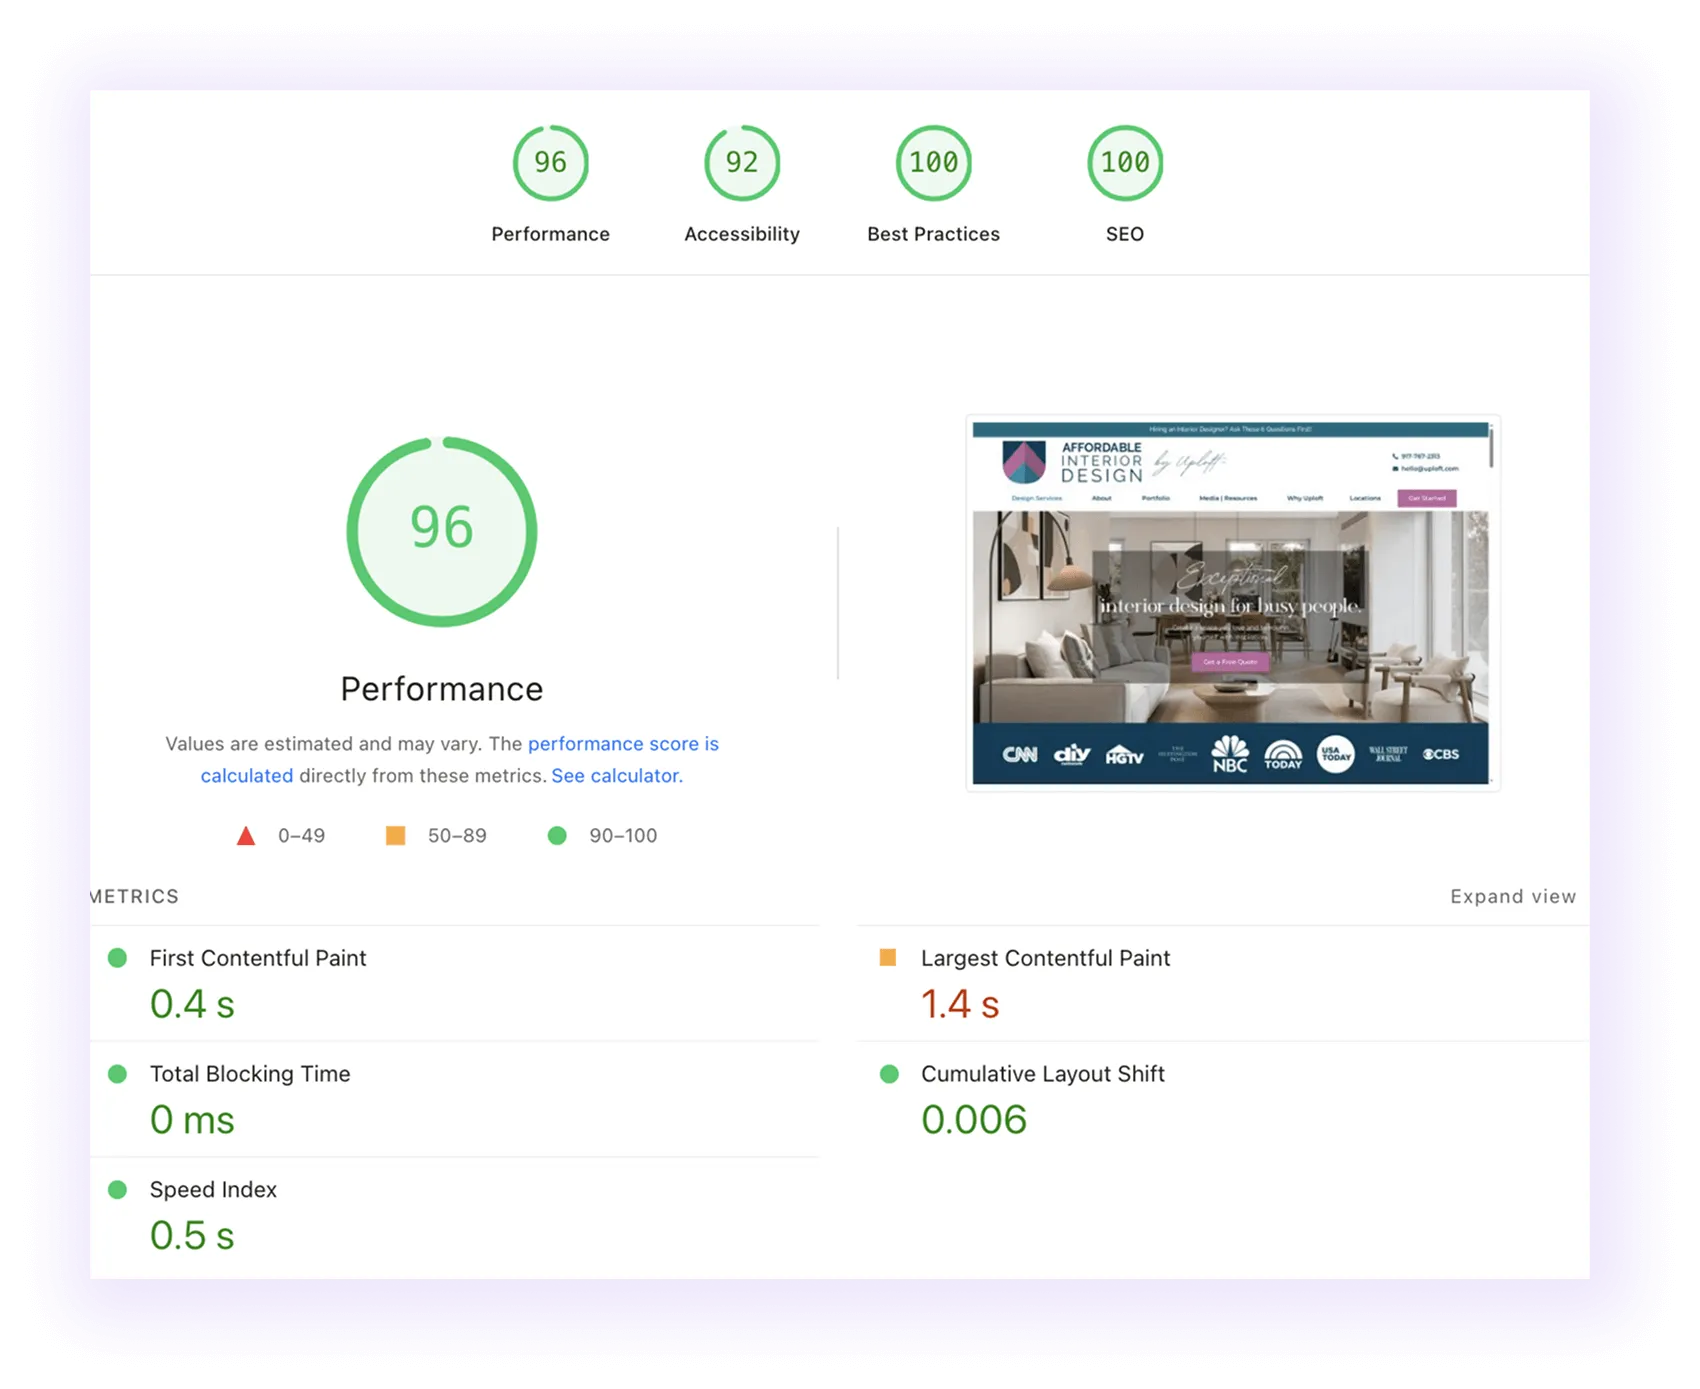Toggle the green dot beside Total Blocking Time
Image resolution: width=1700 pixels, height=1389 pixels.
[x=117, y=1074]
